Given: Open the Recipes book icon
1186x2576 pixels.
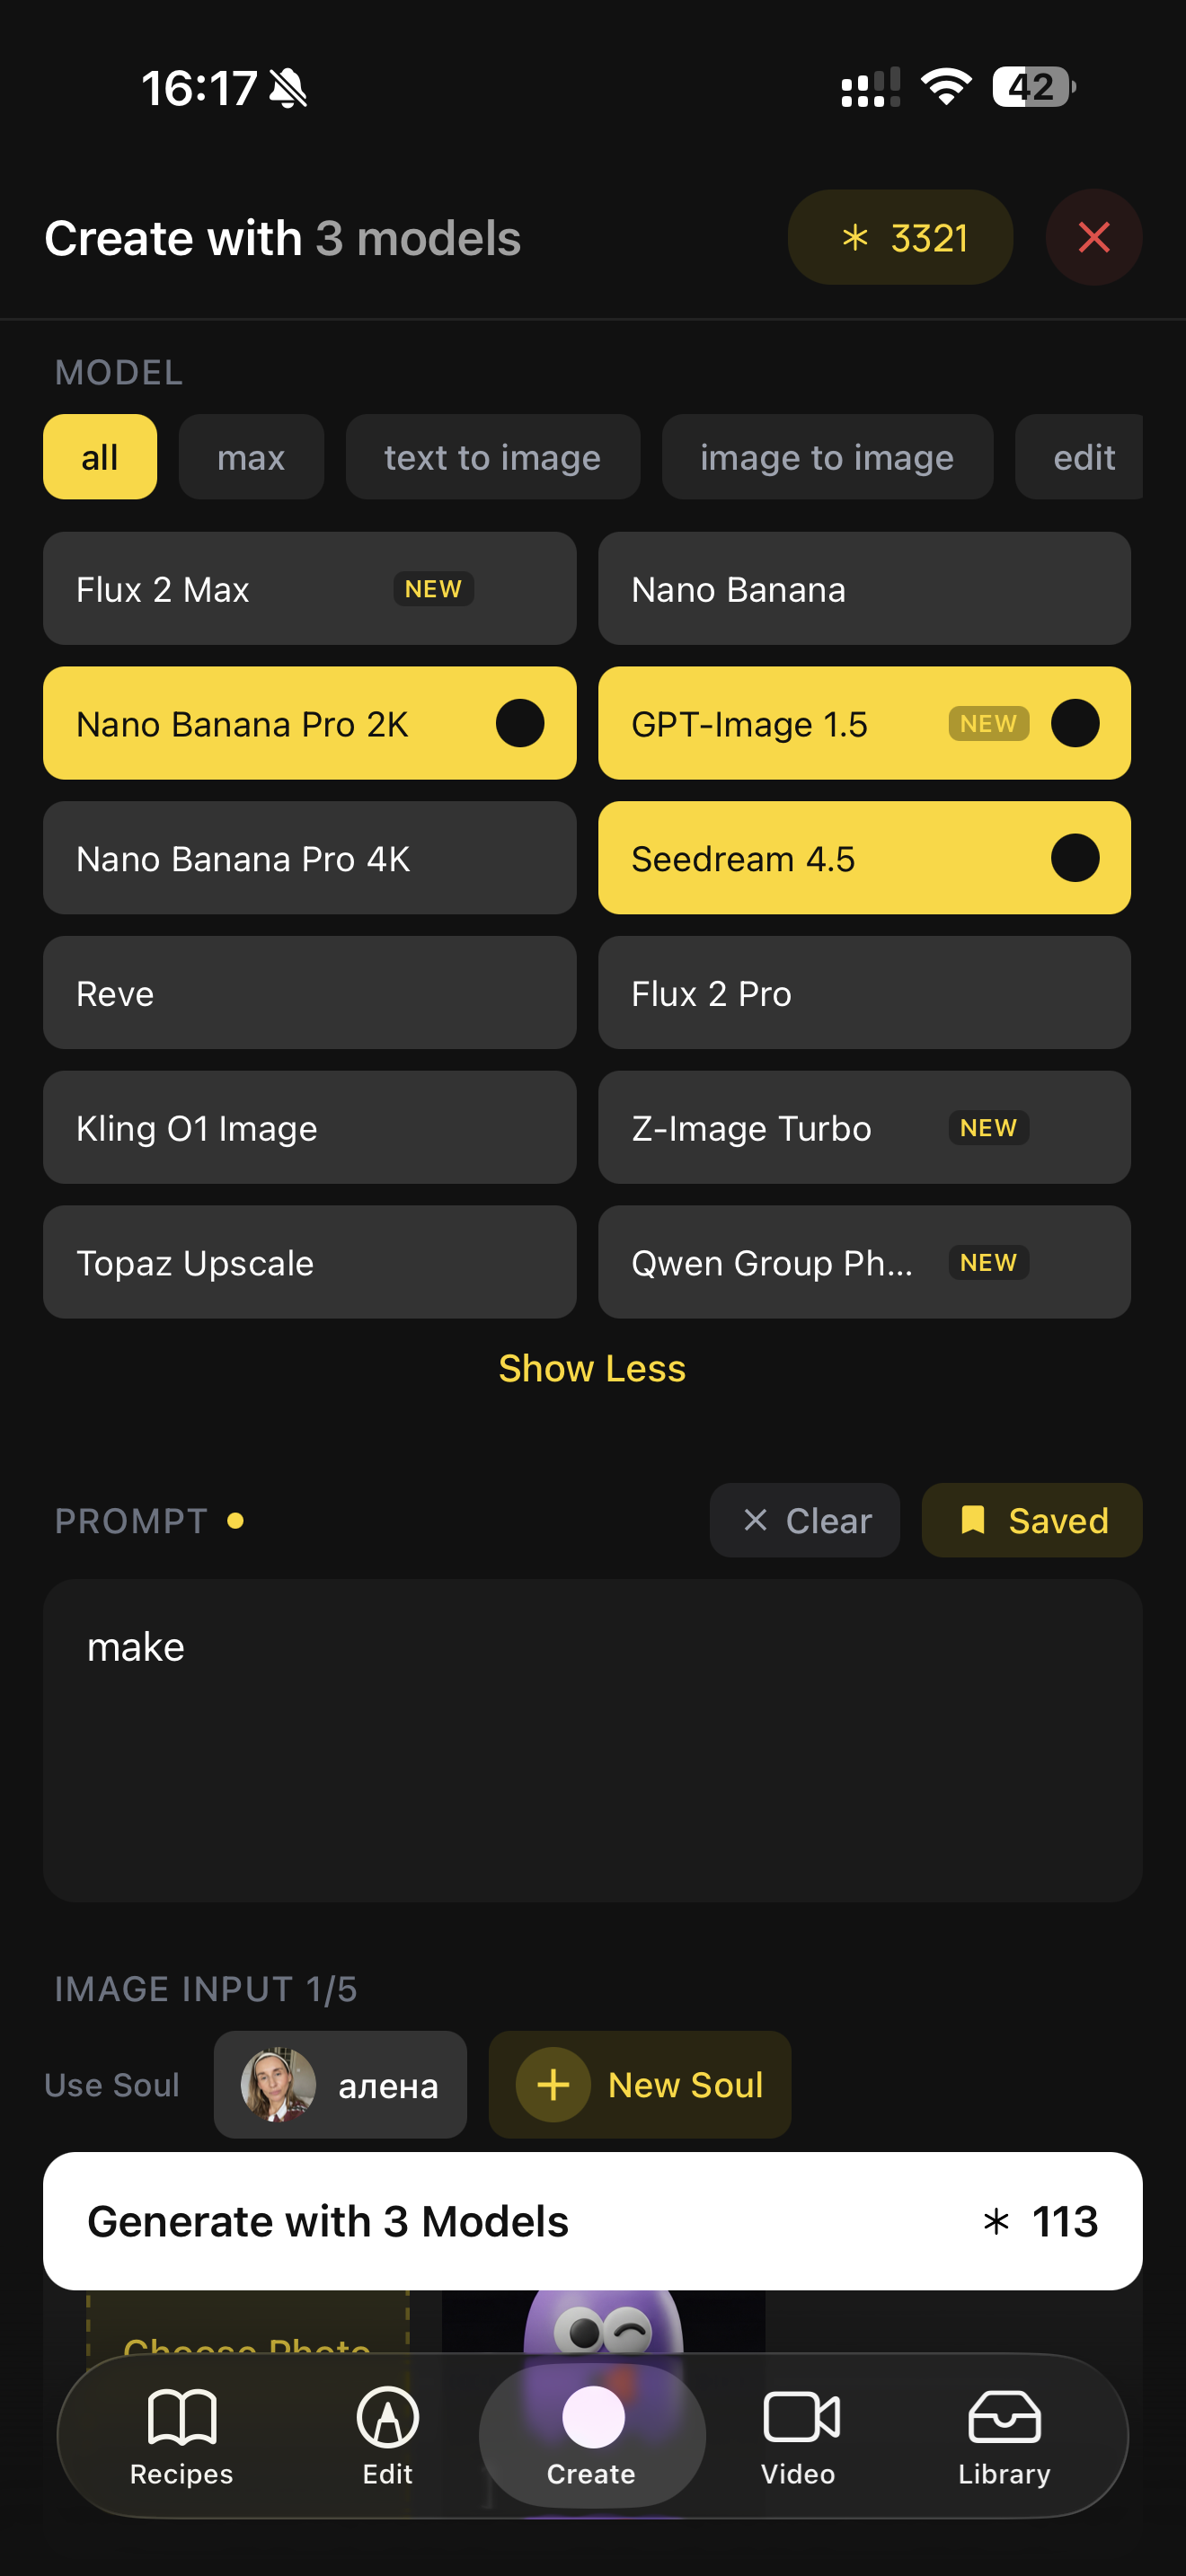Looking at the screenshot, I should pos(181,2418).
